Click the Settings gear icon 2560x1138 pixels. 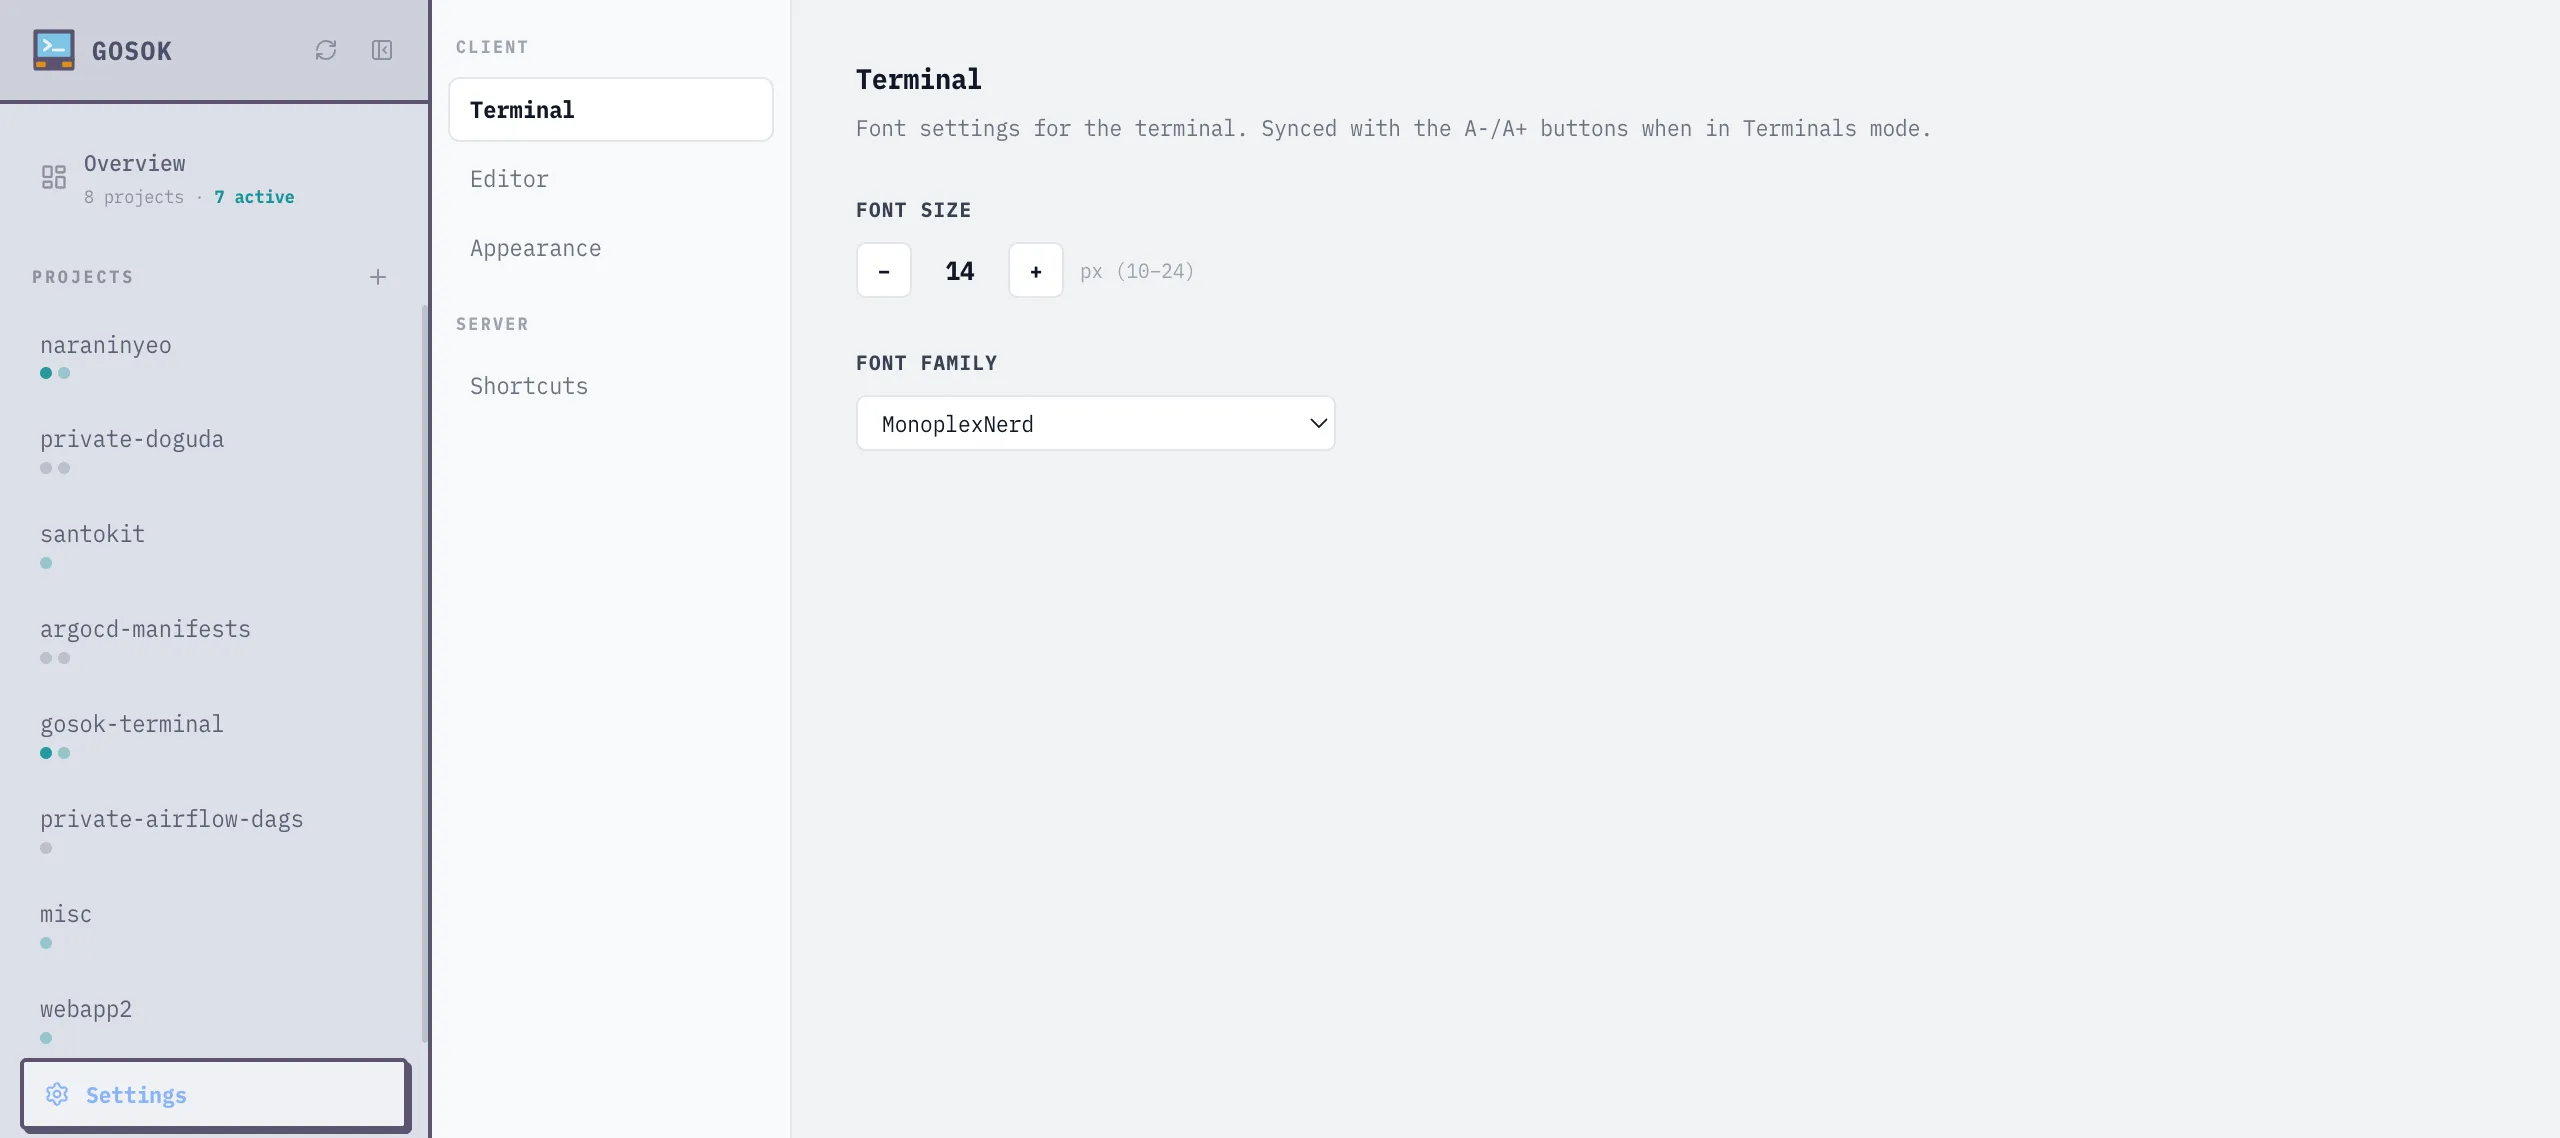tap(58, 1094)
